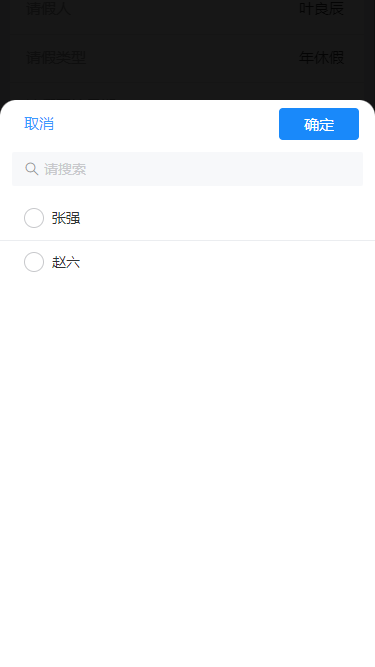Image resolution: width=375 pixels, height=667 pixels.
Task: Click the 张强 name label
Action: tap(66, 218)
